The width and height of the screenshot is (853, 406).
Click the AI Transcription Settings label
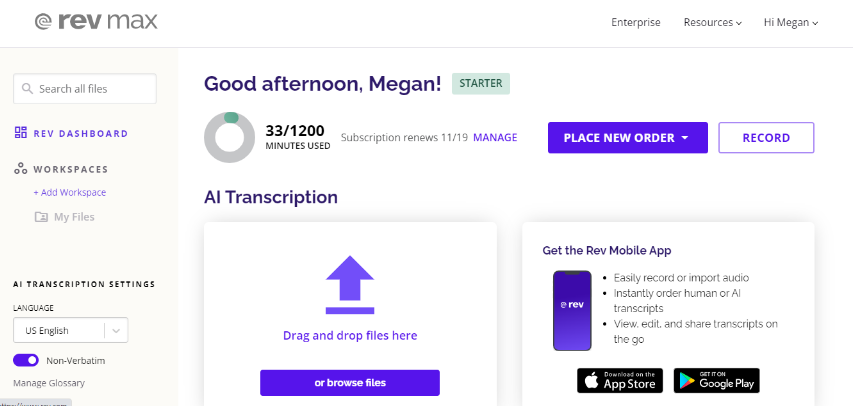tap(84, 284)
